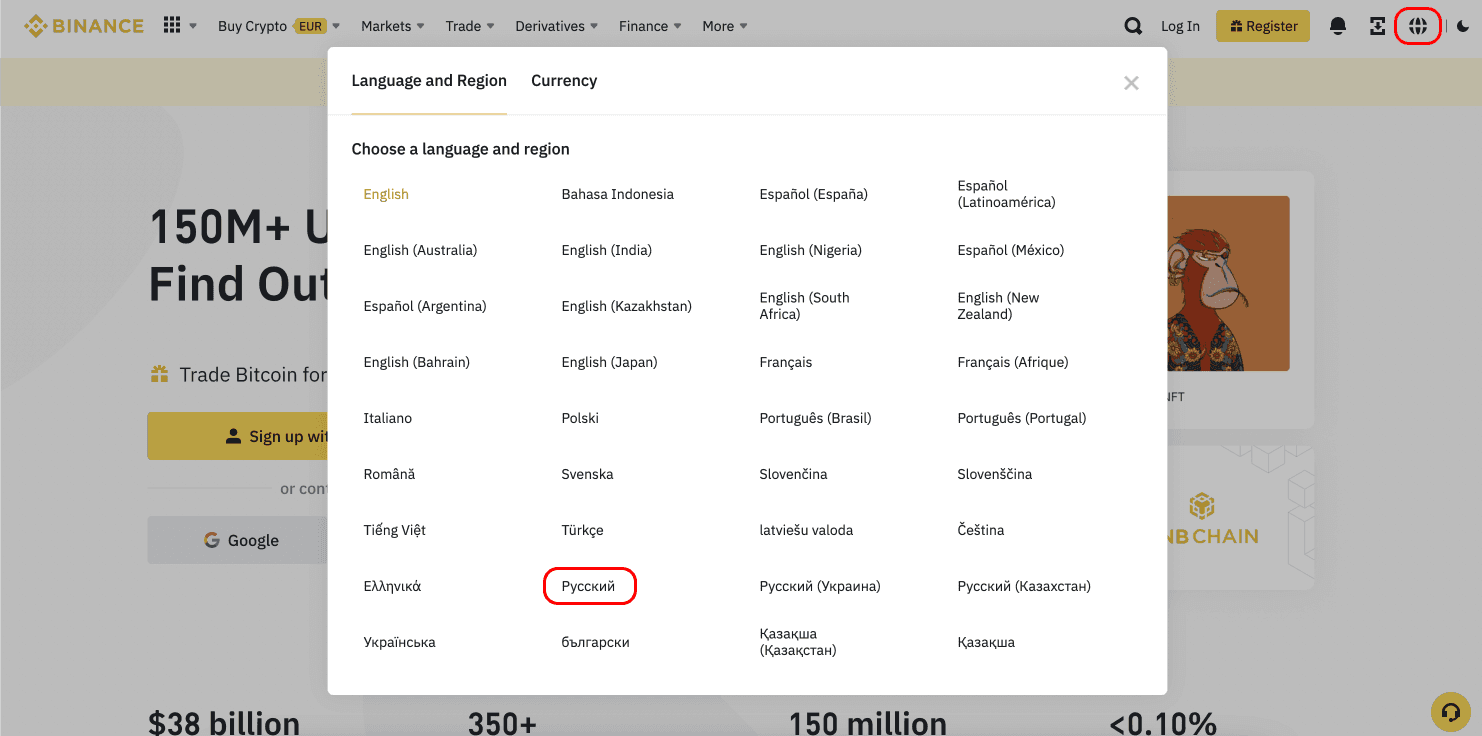This screenshot has width=1482, height=736.
Task: Select Español (Argentina)
Action: (x=425, y=306)
